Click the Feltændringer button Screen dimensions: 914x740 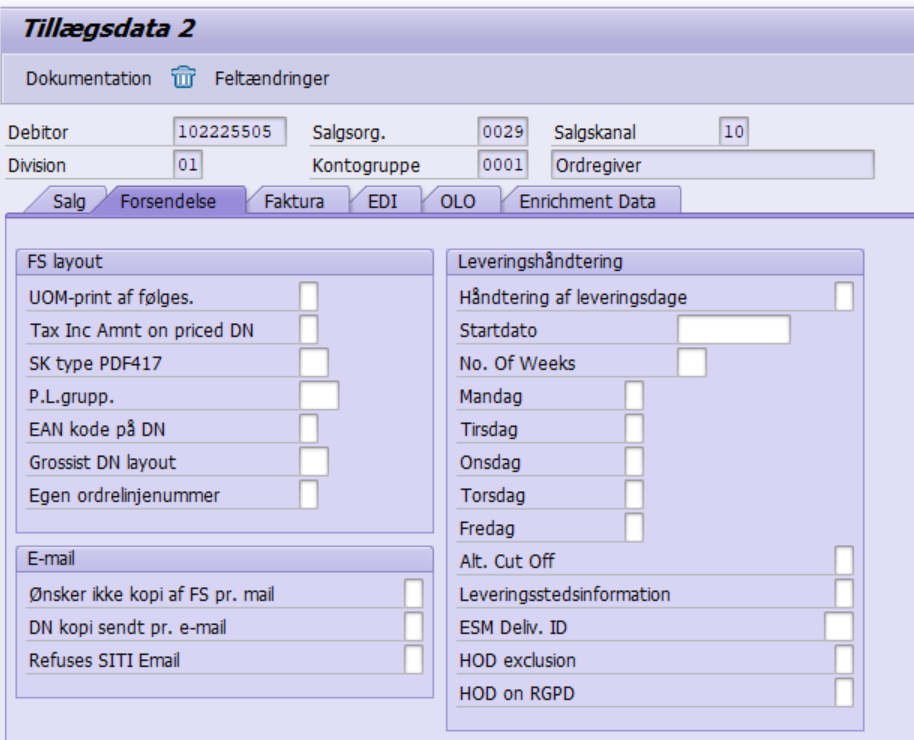click(272, 78)
